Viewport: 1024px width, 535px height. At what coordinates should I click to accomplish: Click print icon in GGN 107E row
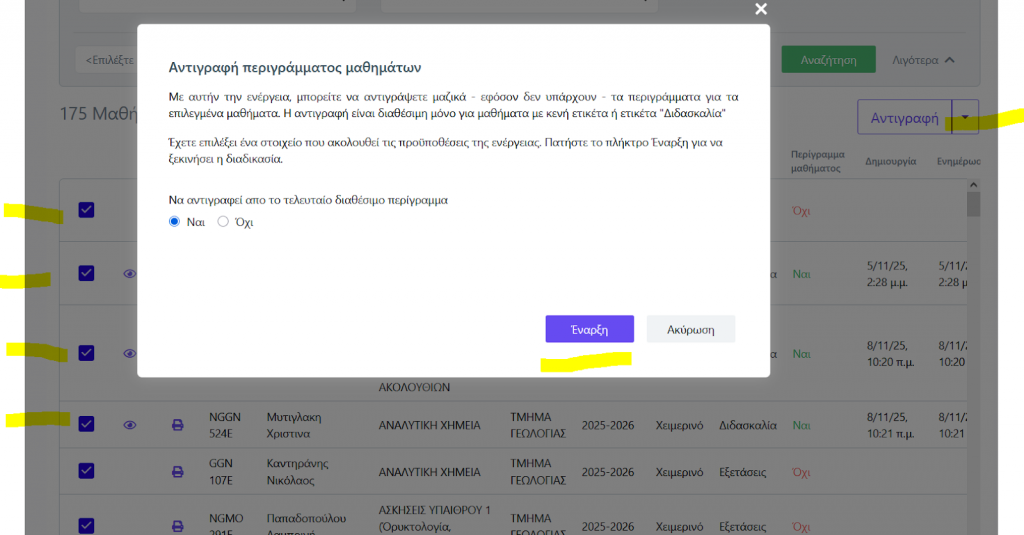point(178,472)
